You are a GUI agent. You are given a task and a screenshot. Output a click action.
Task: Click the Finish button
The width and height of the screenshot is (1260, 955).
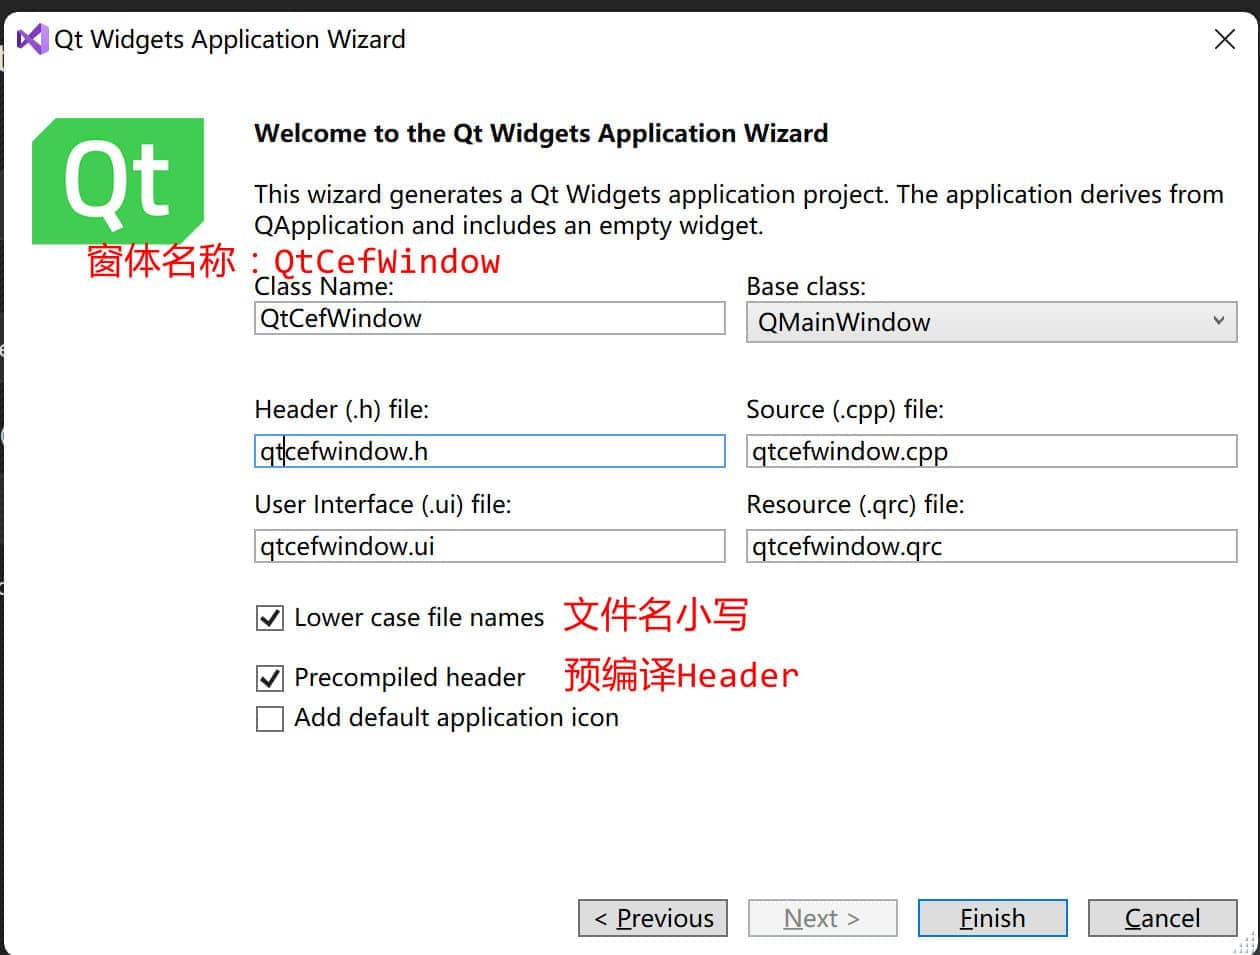992,918
